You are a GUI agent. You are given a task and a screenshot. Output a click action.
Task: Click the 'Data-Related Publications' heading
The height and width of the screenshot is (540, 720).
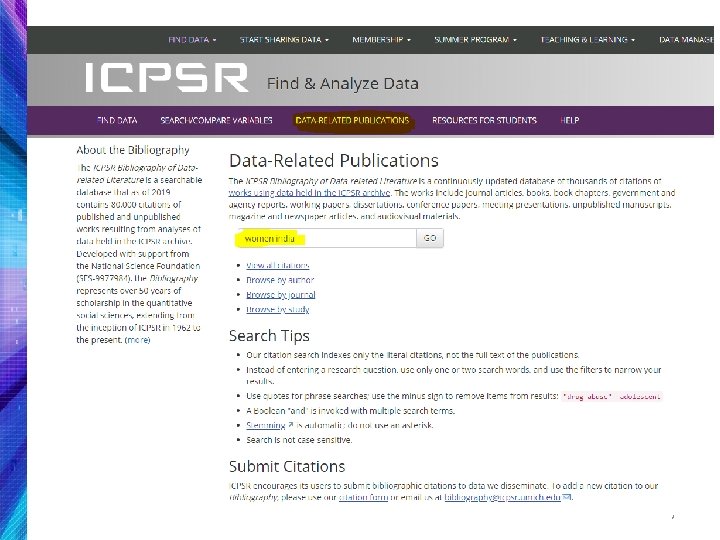point(334,161)
